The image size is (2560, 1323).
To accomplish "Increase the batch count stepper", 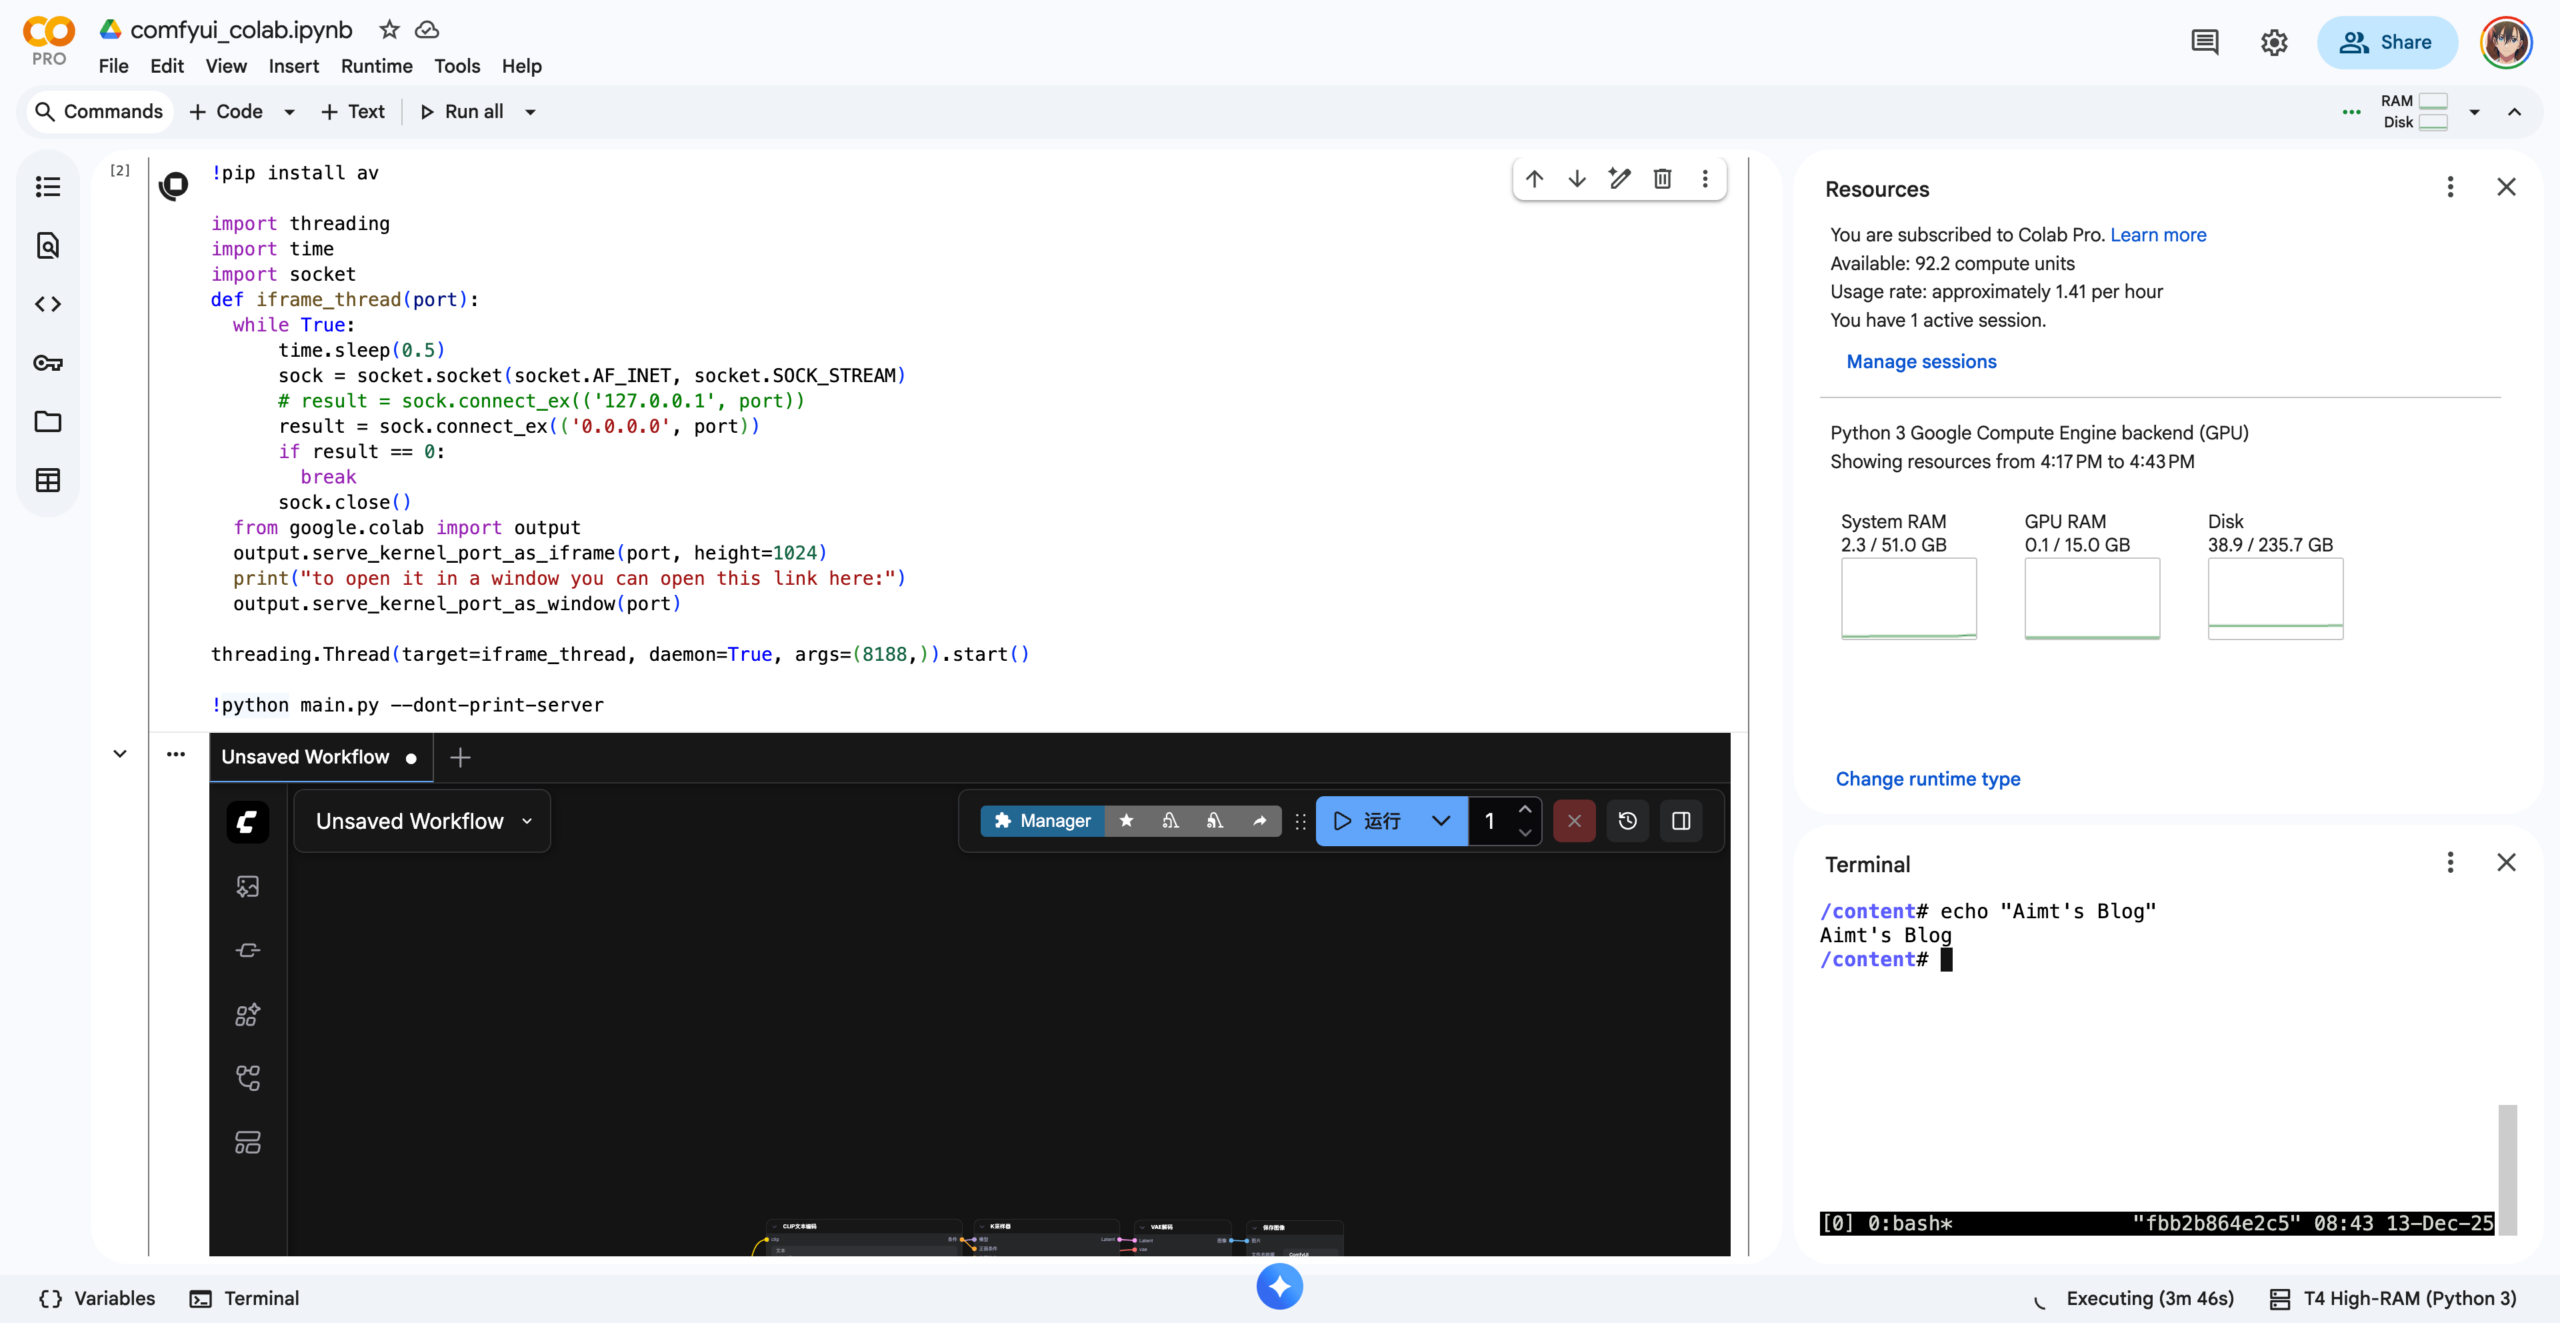I will click(x=1525, y=809).
